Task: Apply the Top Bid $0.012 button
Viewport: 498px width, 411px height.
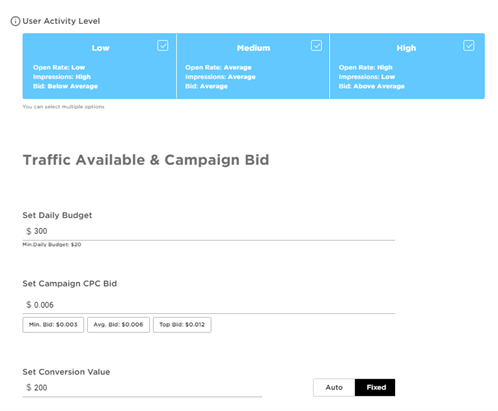Action: [x=182, y=325]
